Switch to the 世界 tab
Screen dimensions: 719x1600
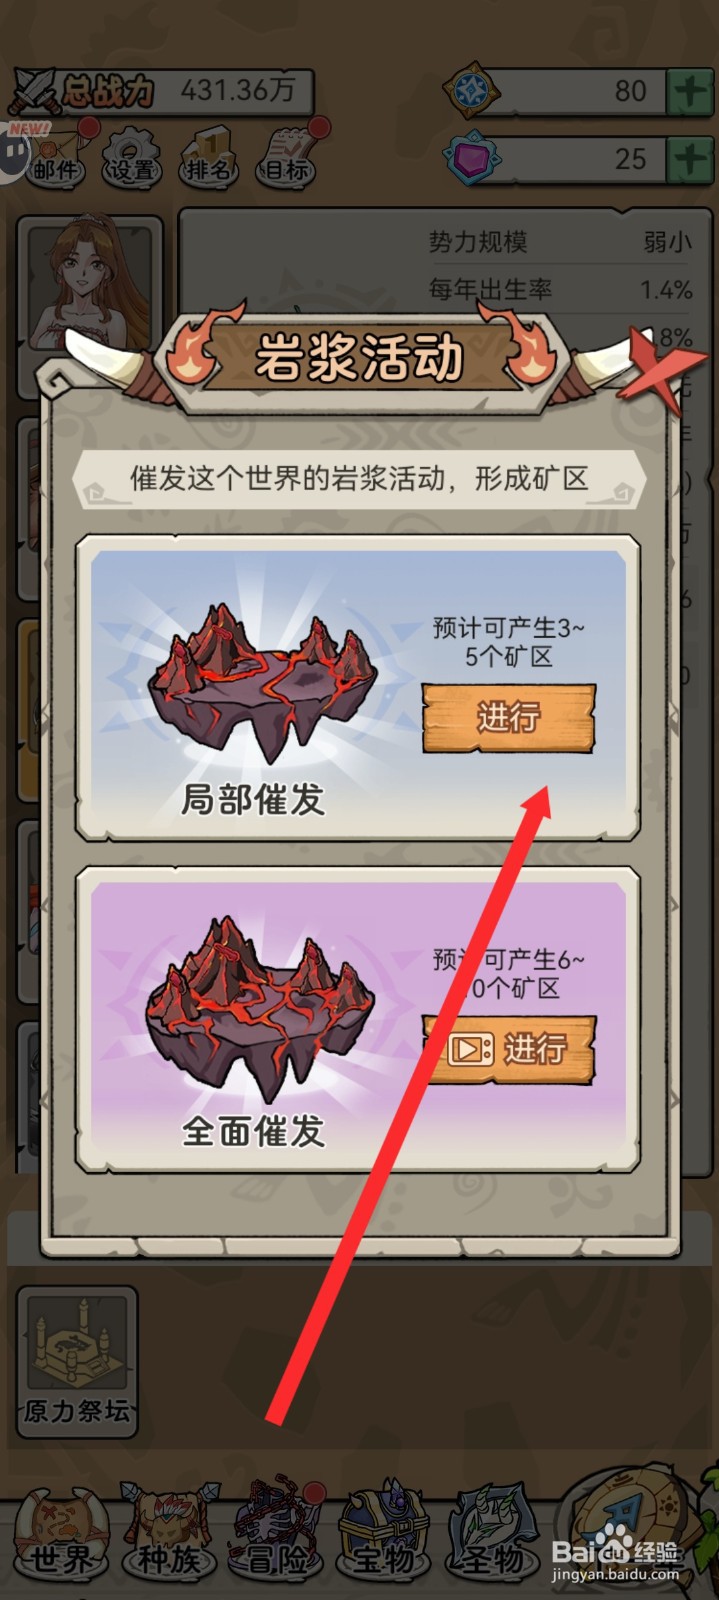pyautogui.click(x=62, y=1531)
